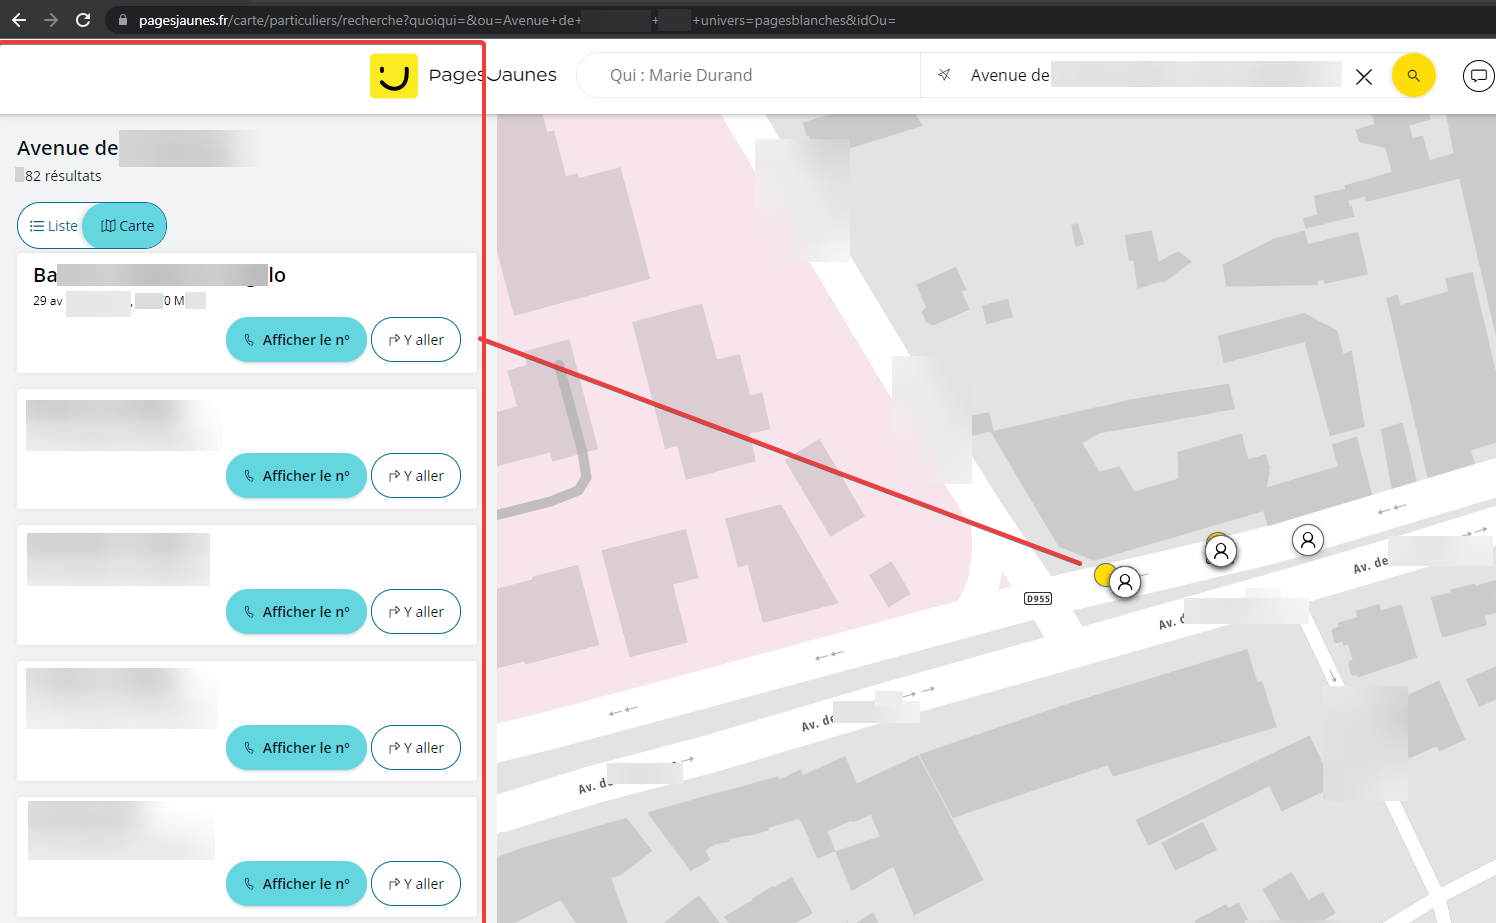Click the D955 road badge on the map
1496x923 pixels.
coord(1038,599)
